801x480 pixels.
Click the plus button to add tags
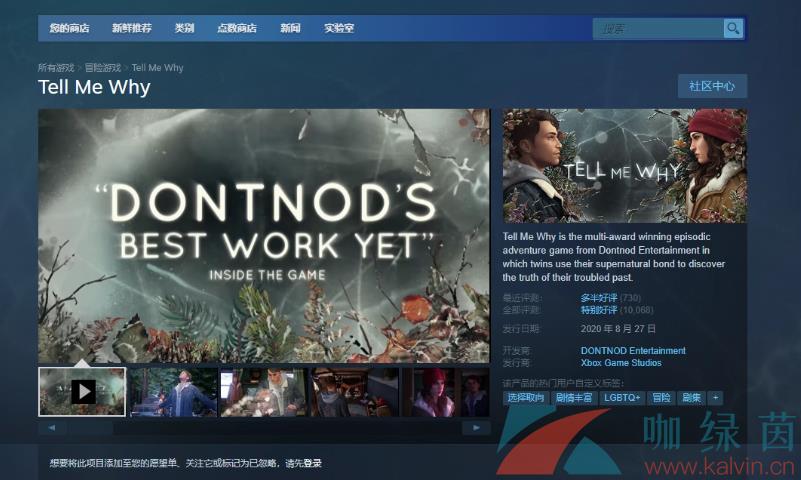point(716,398)
